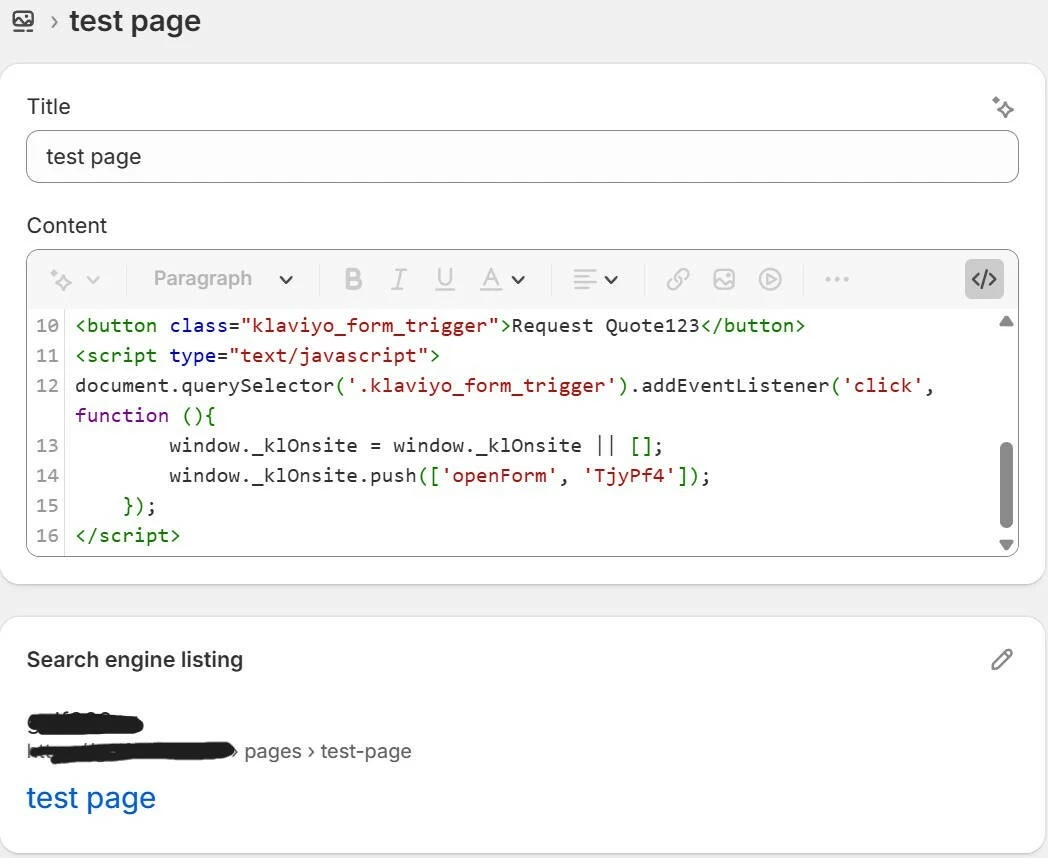This screenshot has width=1048, height=858.
Task: Edit the search engine listing pencil icon
Action: click(1001, 659)
